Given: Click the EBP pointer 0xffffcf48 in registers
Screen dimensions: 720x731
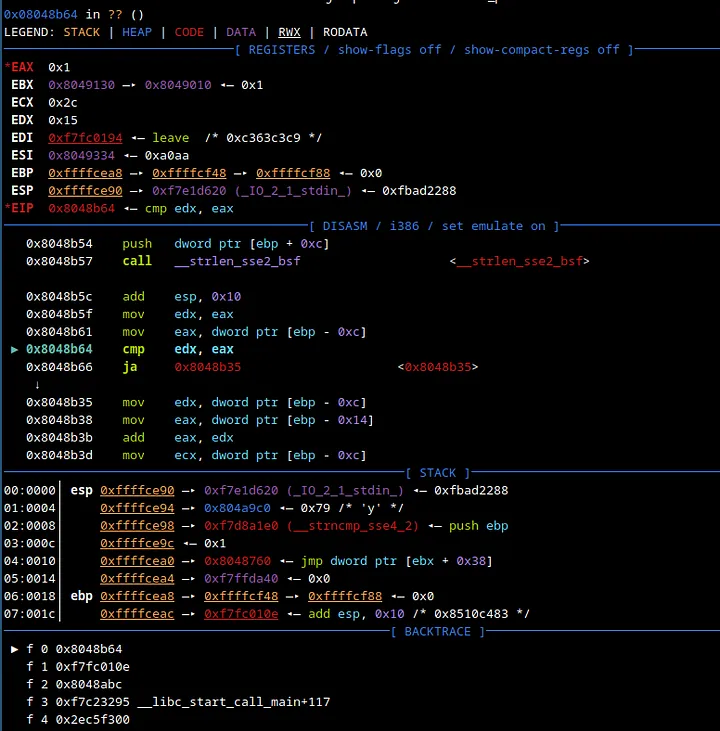Looking at the screenshot, I should [189, 173].
